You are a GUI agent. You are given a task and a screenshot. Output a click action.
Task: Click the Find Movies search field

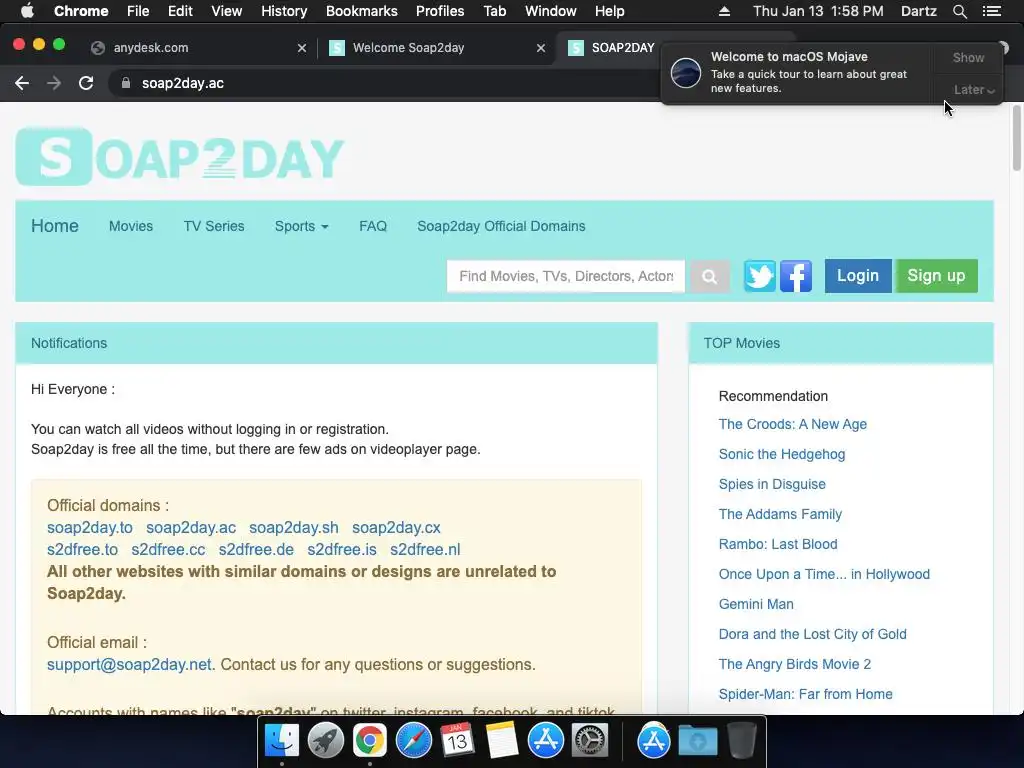(566, 276)
